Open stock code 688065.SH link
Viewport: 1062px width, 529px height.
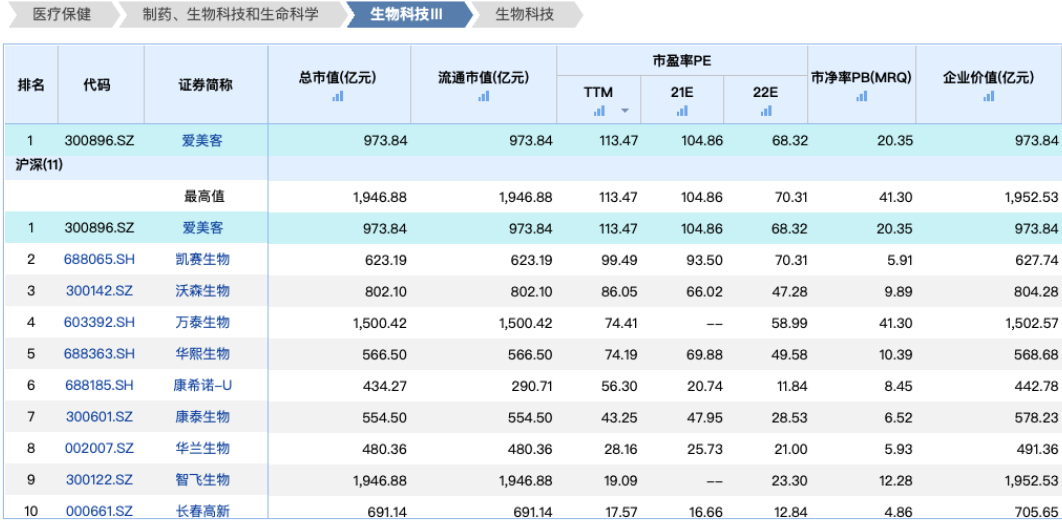tap(99, 260)
